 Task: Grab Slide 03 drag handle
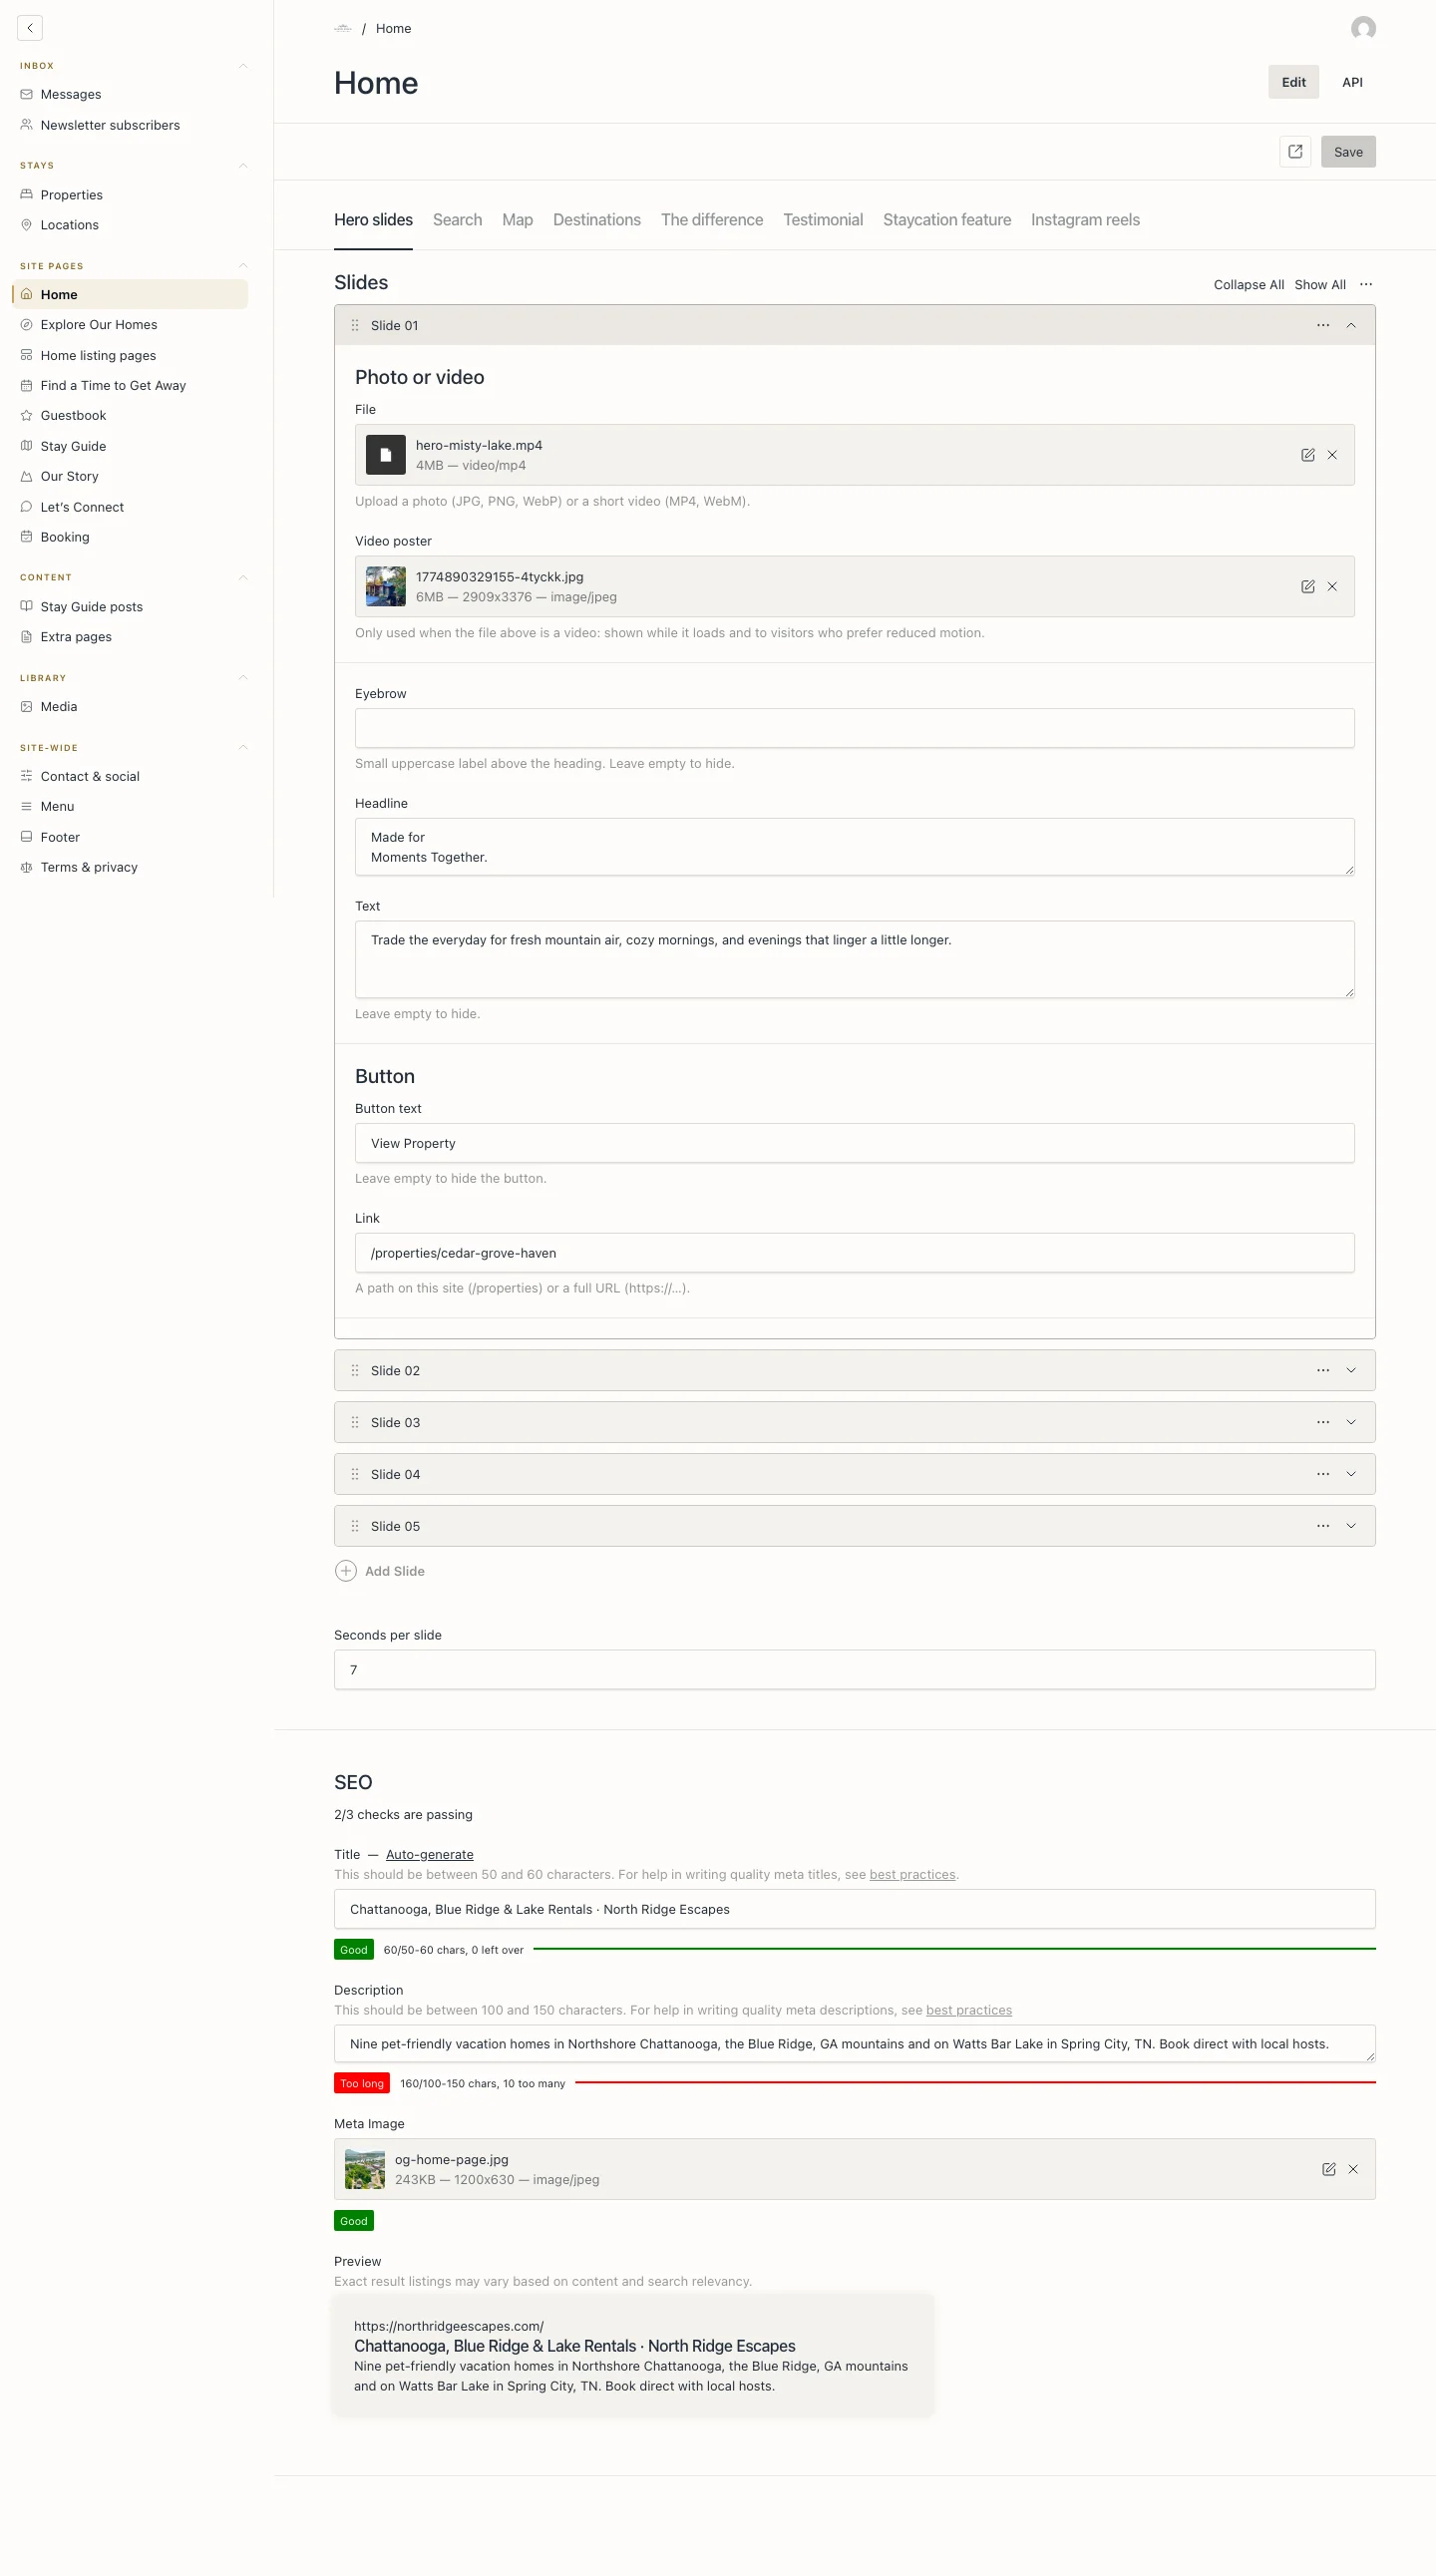355,1422
